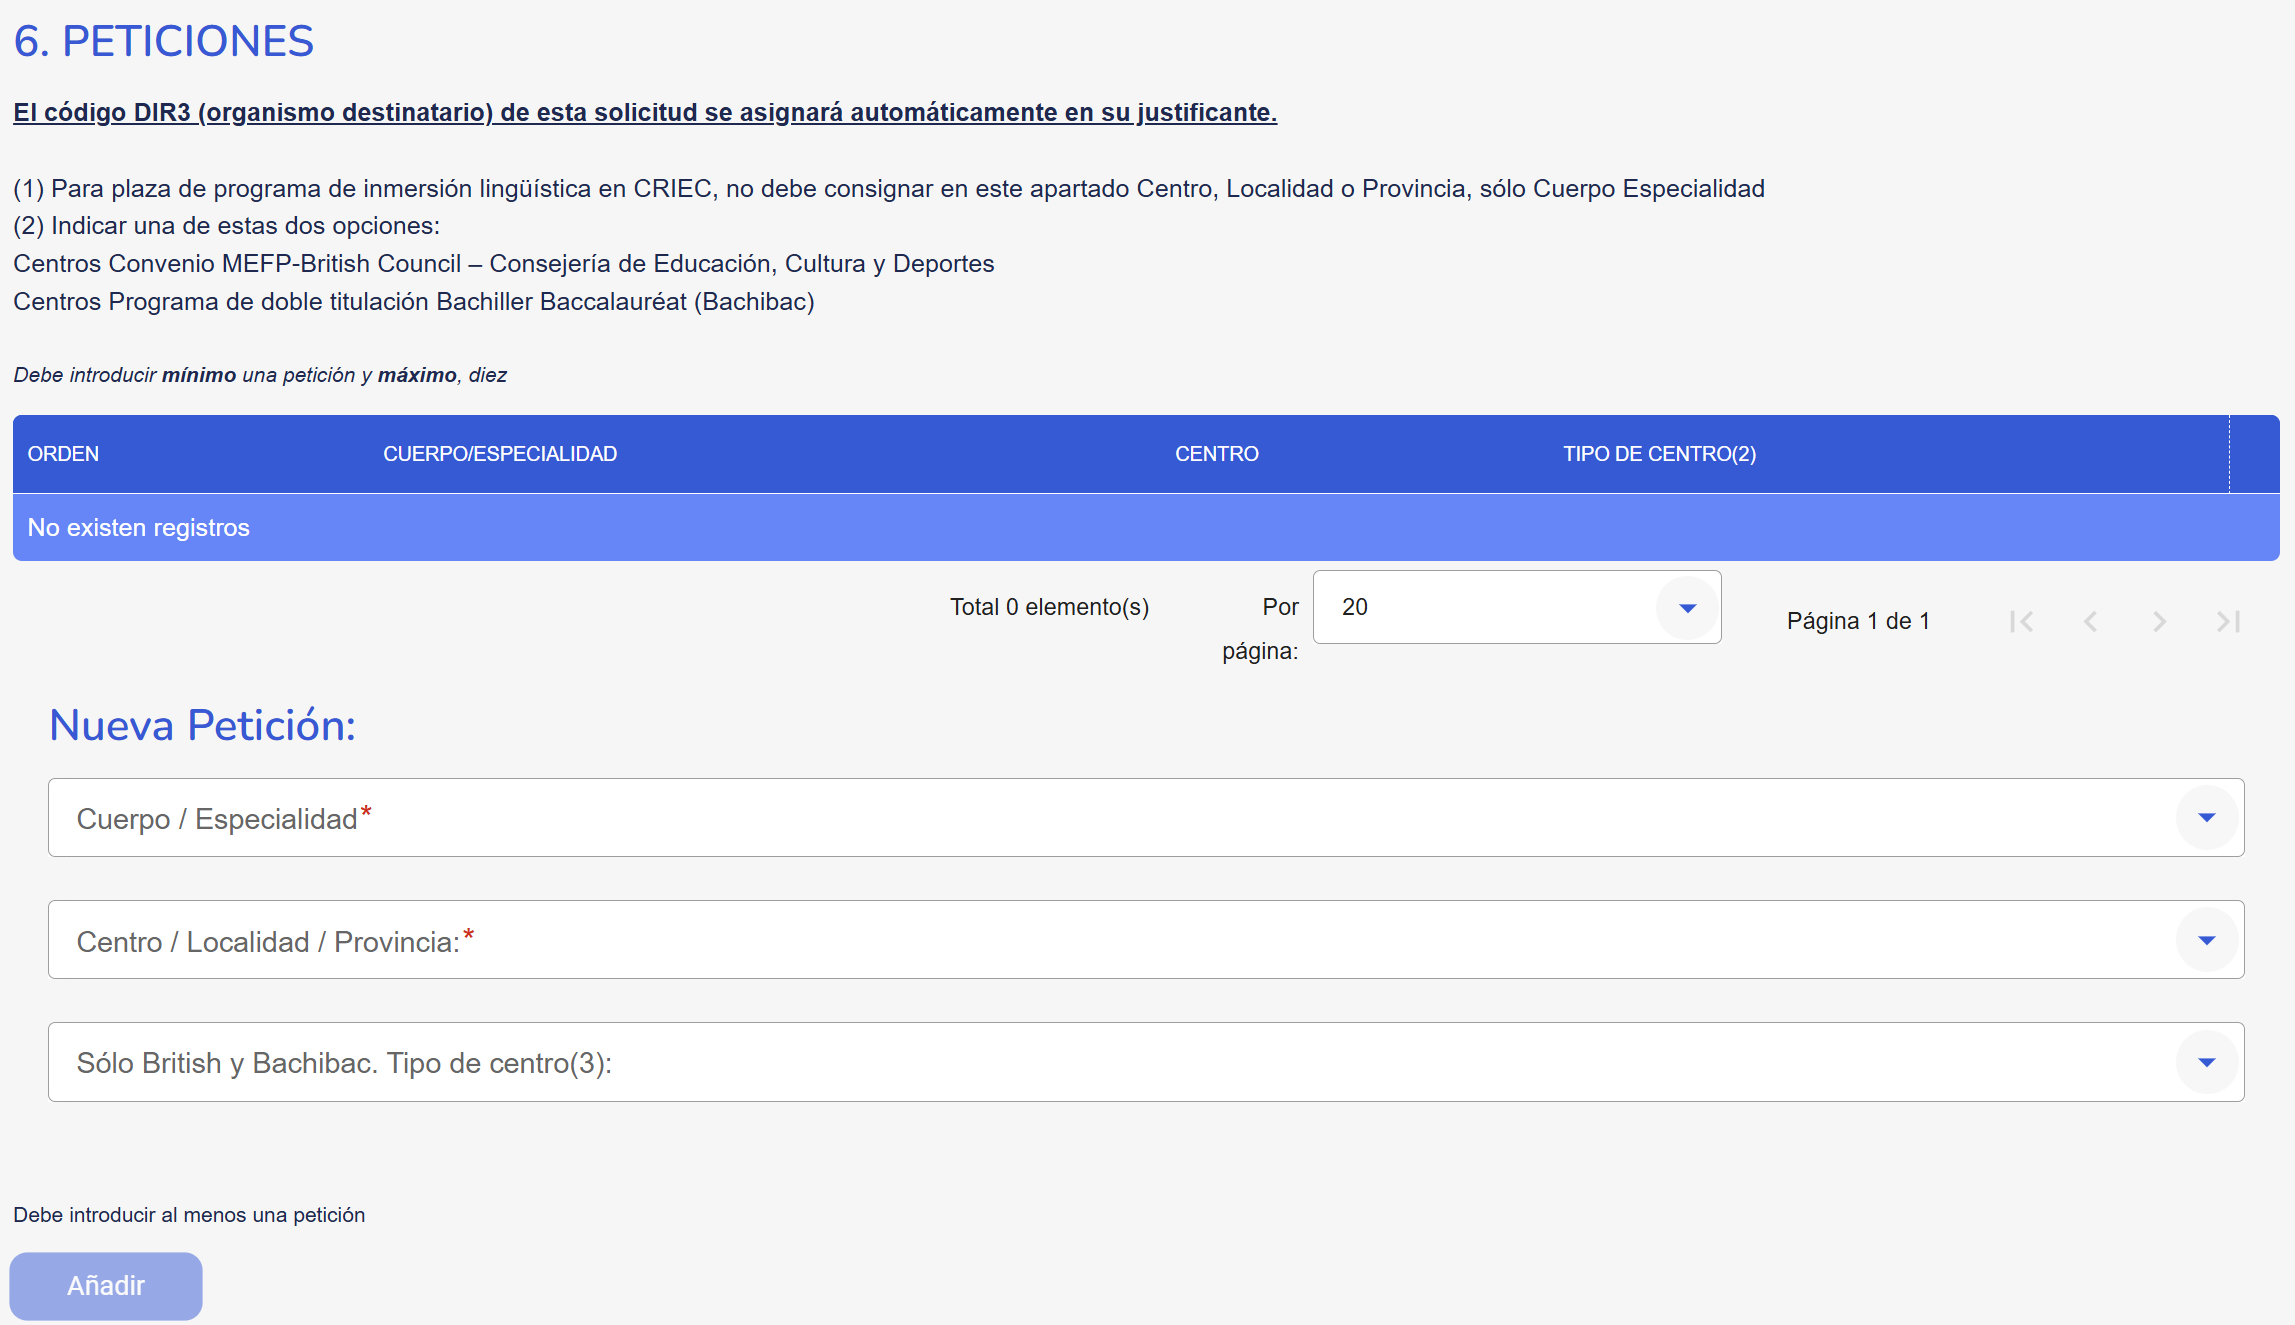The image size is (2295, 1325).
Task: Expand Tipo de centro(3) dropdown arrow
Action: click(2206, 1063)
